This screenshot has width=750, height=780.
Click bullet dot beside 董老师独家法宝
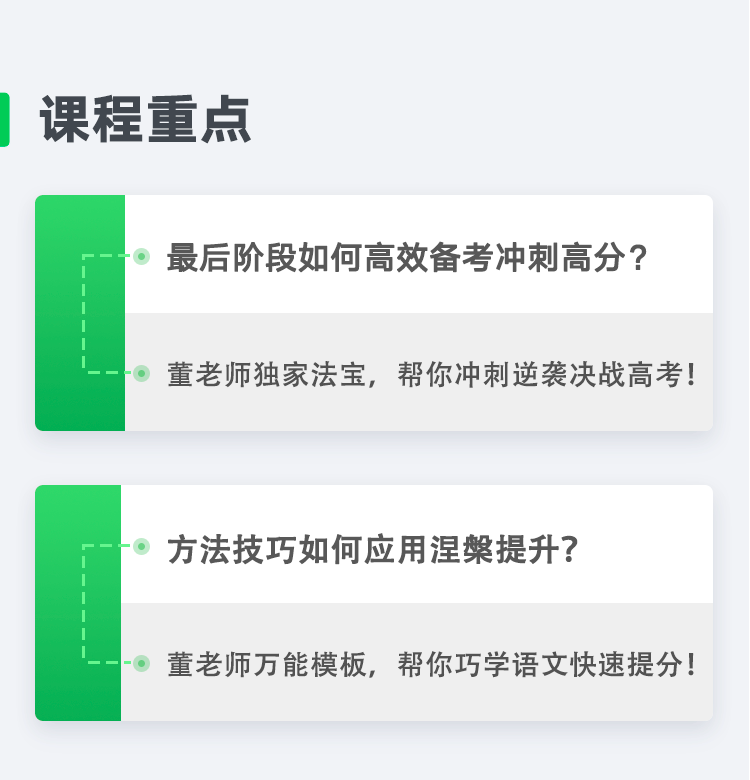(142, 373)
